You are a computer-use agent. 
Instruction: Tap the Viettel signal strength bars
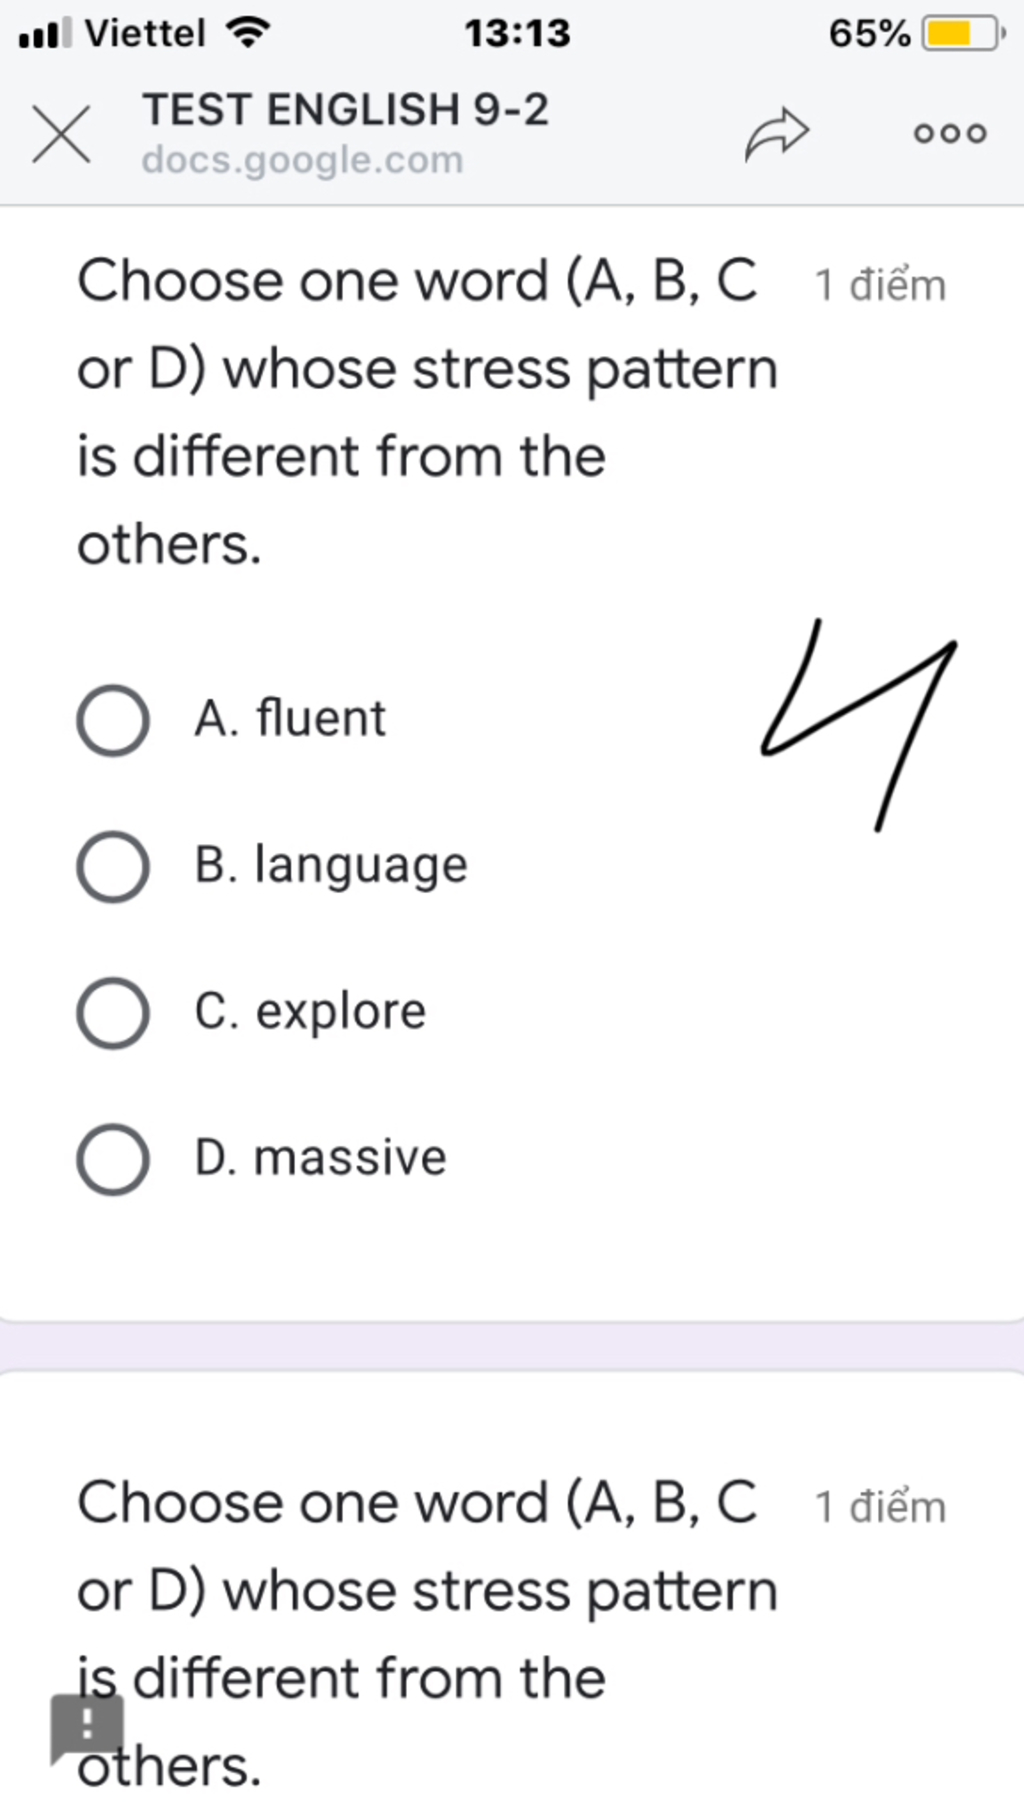(x=45, y=34)
